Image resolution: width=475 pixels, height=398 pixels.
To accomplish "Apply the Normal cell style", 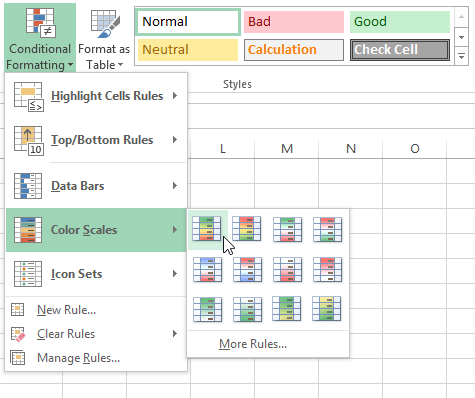I will click(188, 22).
